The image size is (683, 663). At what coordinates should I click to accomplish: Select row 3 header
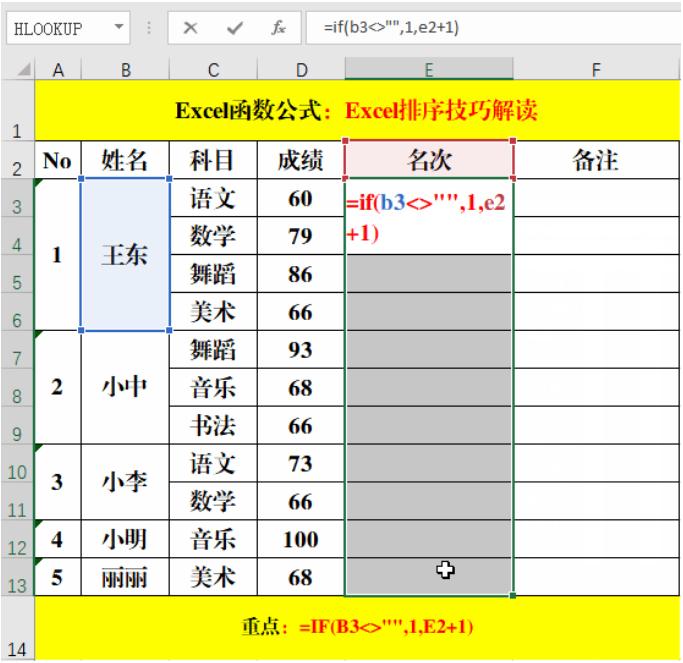click(17, 198)
